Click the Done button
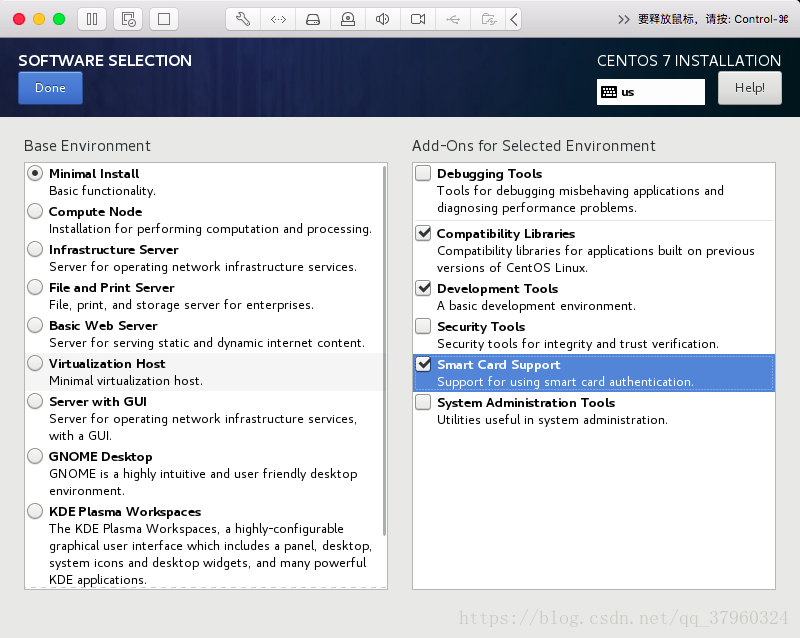This screenshot has width=800, height=638. (50, 88)
